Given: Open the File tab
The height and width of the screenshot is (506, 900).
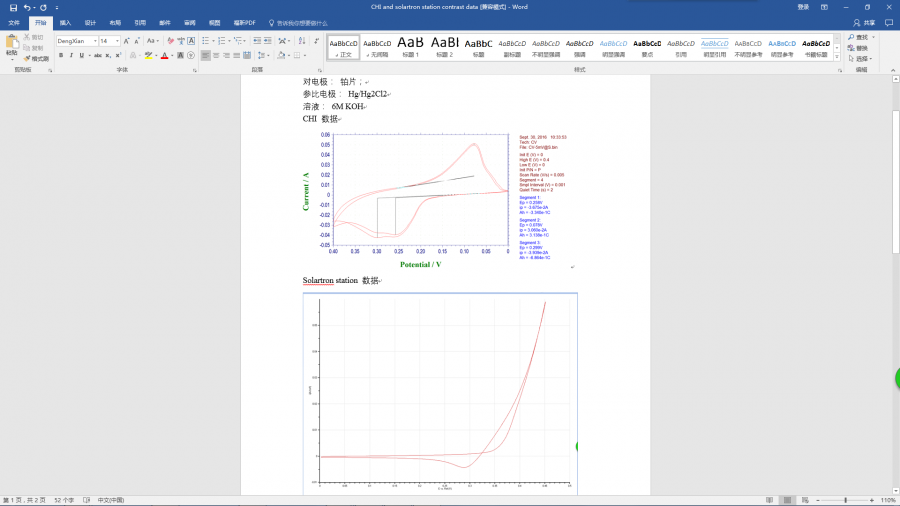Looking at the screenshot, I should click(x=14, y=23).
